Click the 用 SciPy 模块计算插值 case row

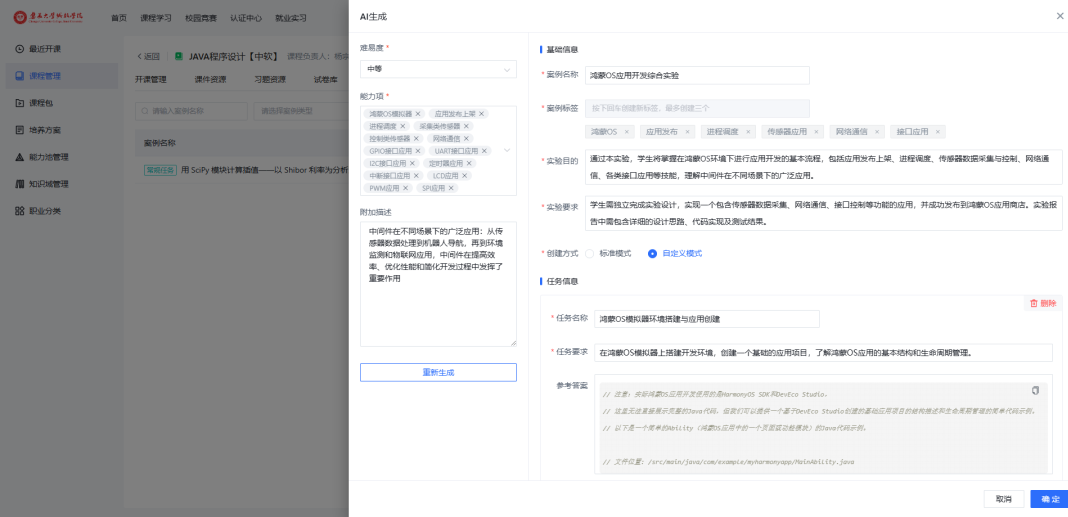tap(242, 170)
